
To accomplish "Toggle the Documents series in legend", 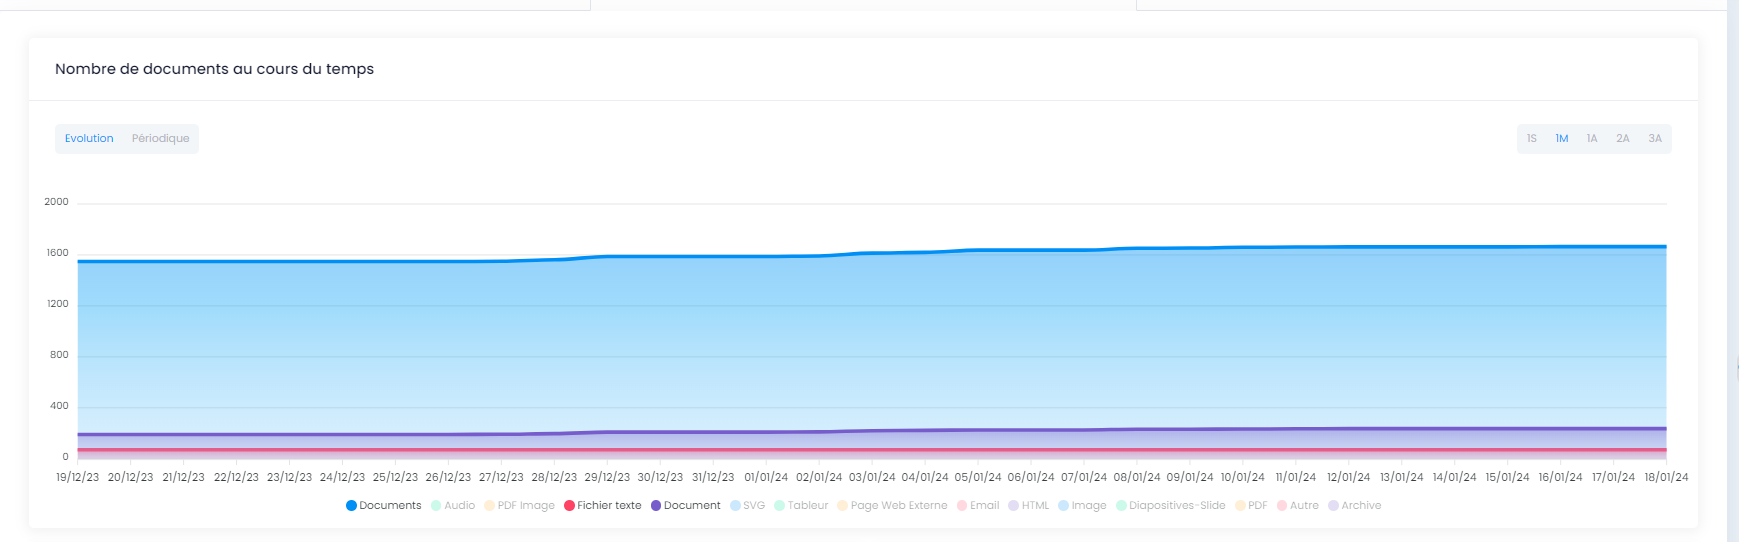I will click(x=384, y=506).
